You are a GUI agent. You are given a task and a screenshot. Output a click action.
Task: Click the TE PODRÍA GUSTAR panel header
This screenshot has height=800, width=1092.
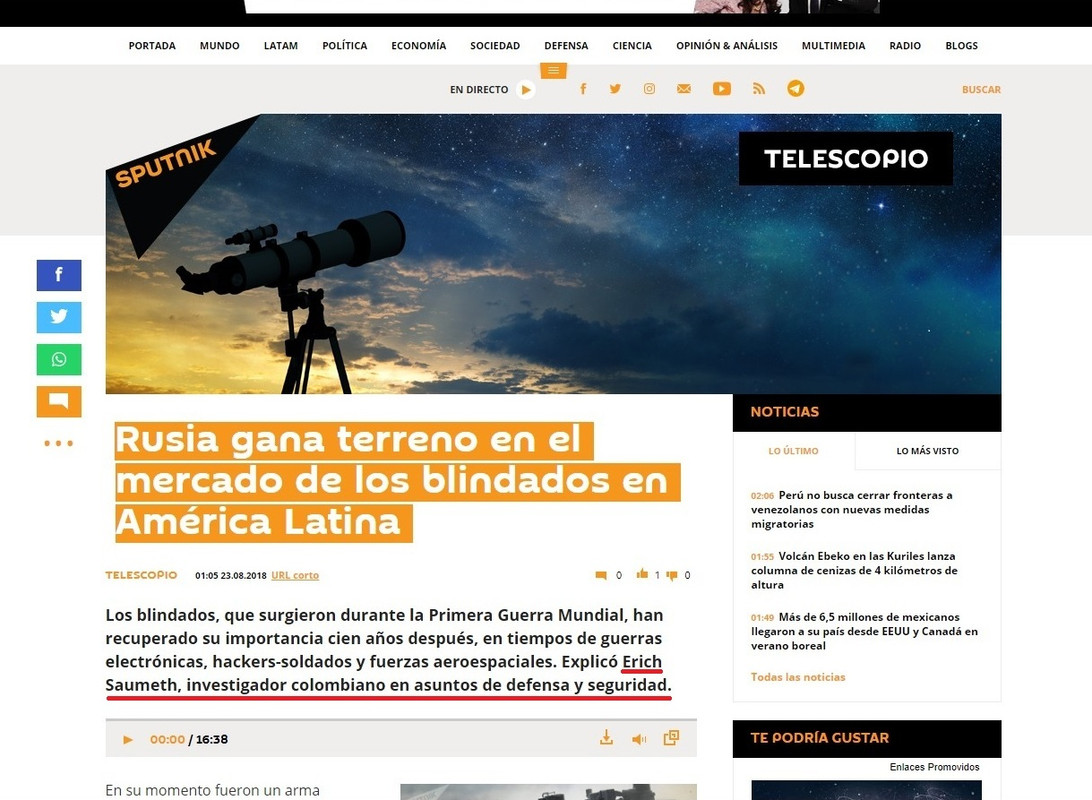[x=867, y=738]
